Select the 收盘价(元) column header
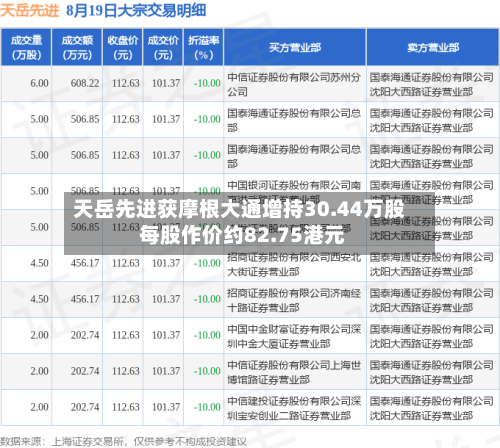 [123, 47]
